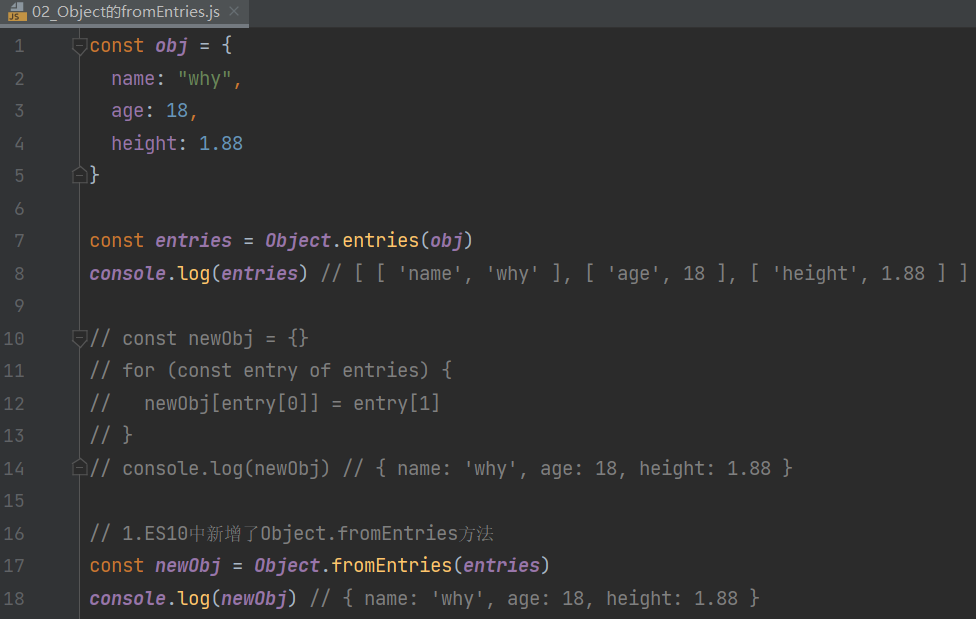Collapse the obj object fold on line 1
The image size is (976, 619).
coord(79,45)
